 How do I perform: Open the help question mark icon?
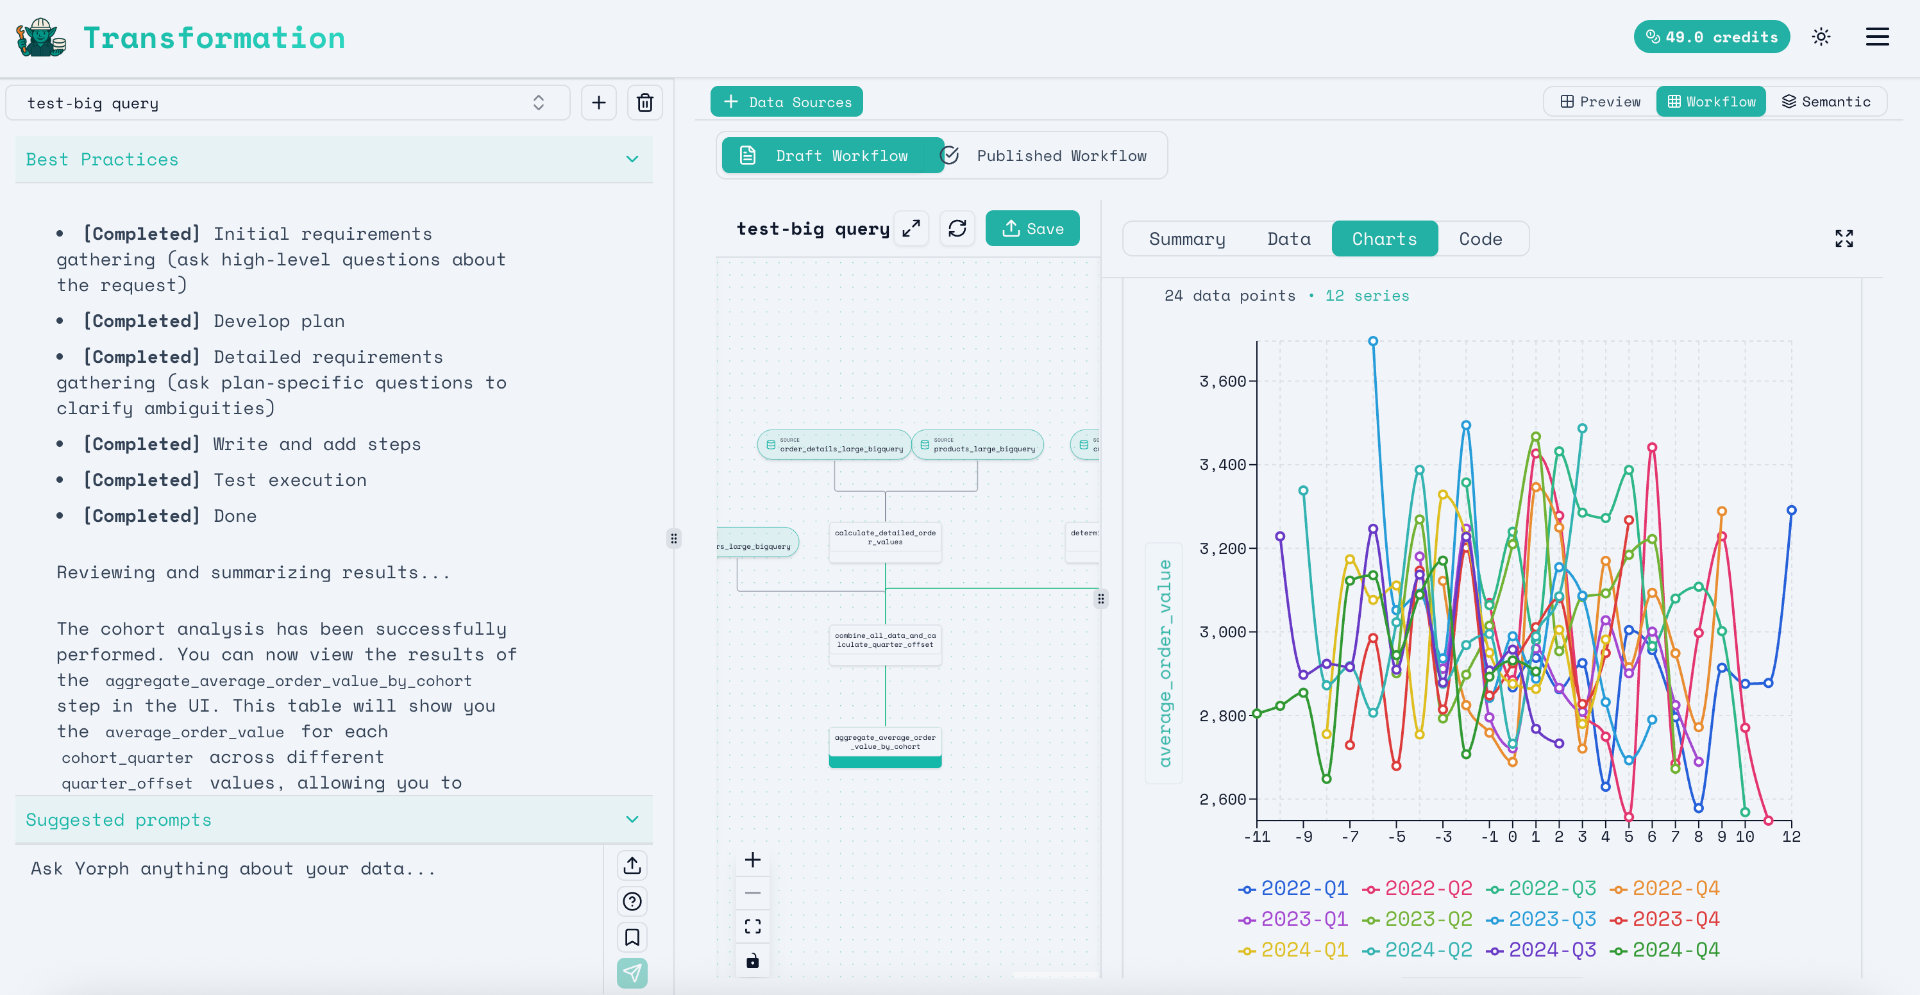(632, 901)
